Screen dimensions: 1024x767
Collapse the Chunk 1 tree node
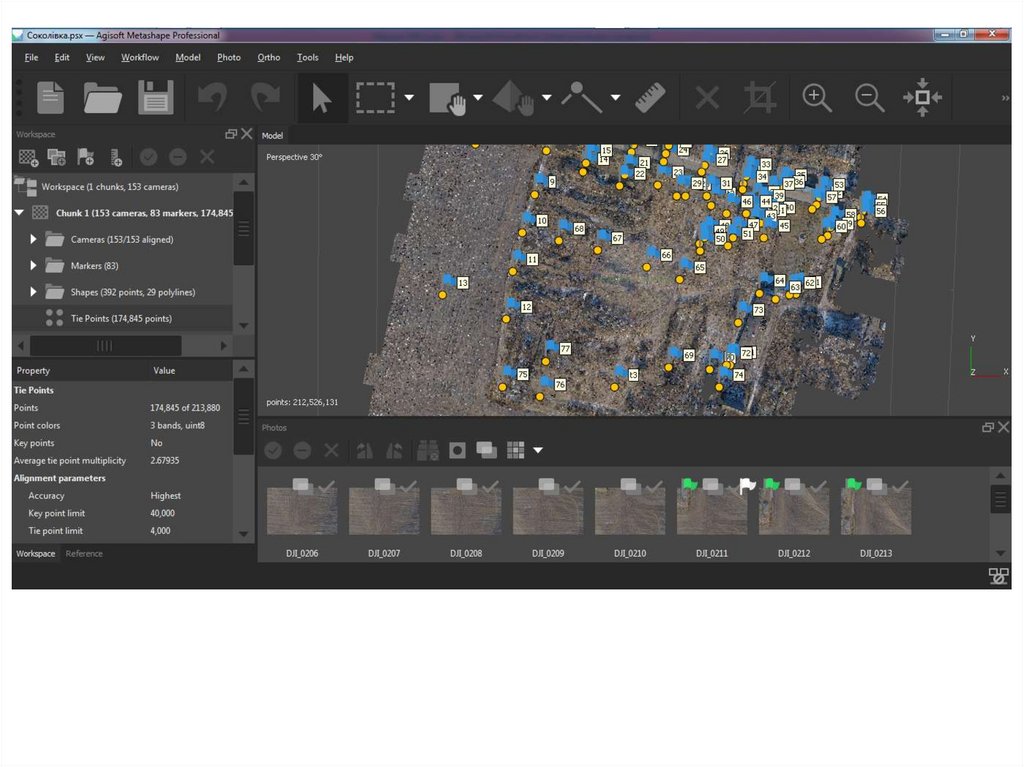pyautogui.click(x=19, y=213)
